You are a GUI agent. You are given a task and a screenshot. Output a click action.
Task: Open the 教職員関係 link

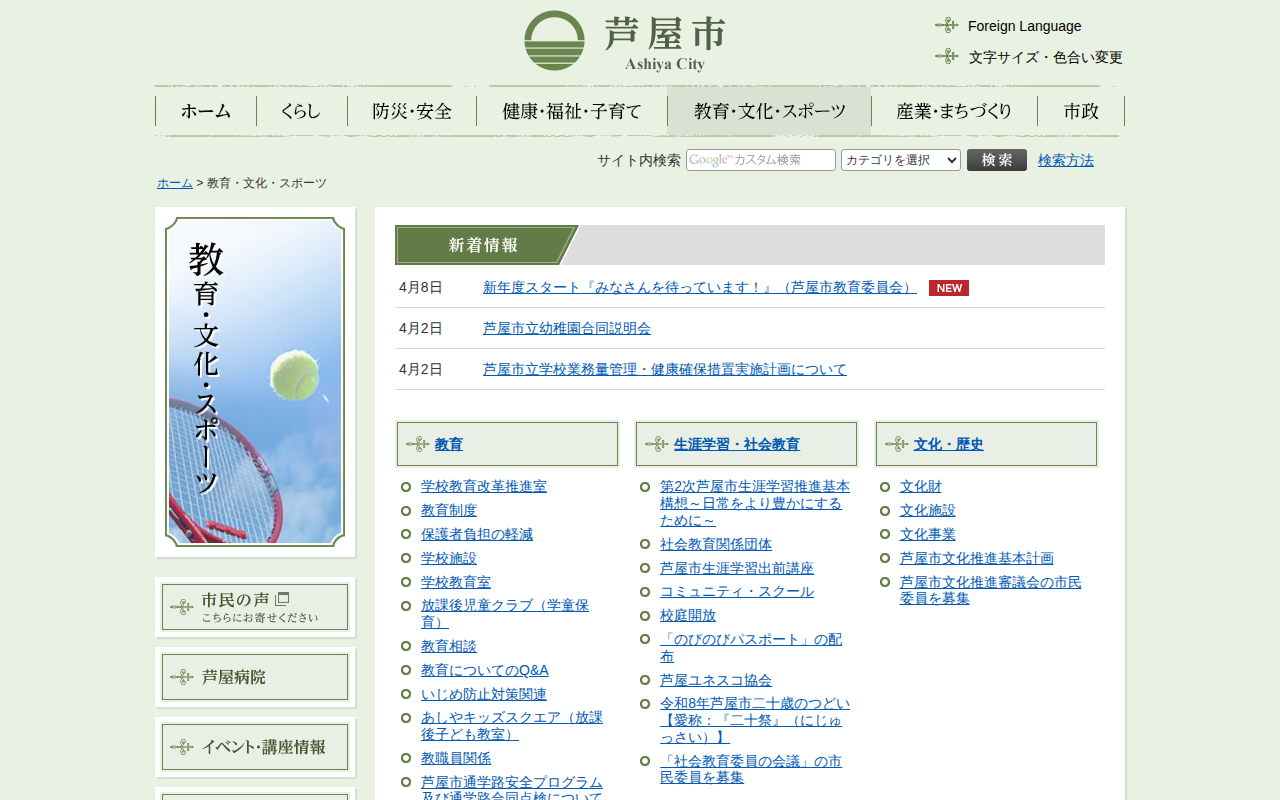pyautogui.click(x=456, y=758)
